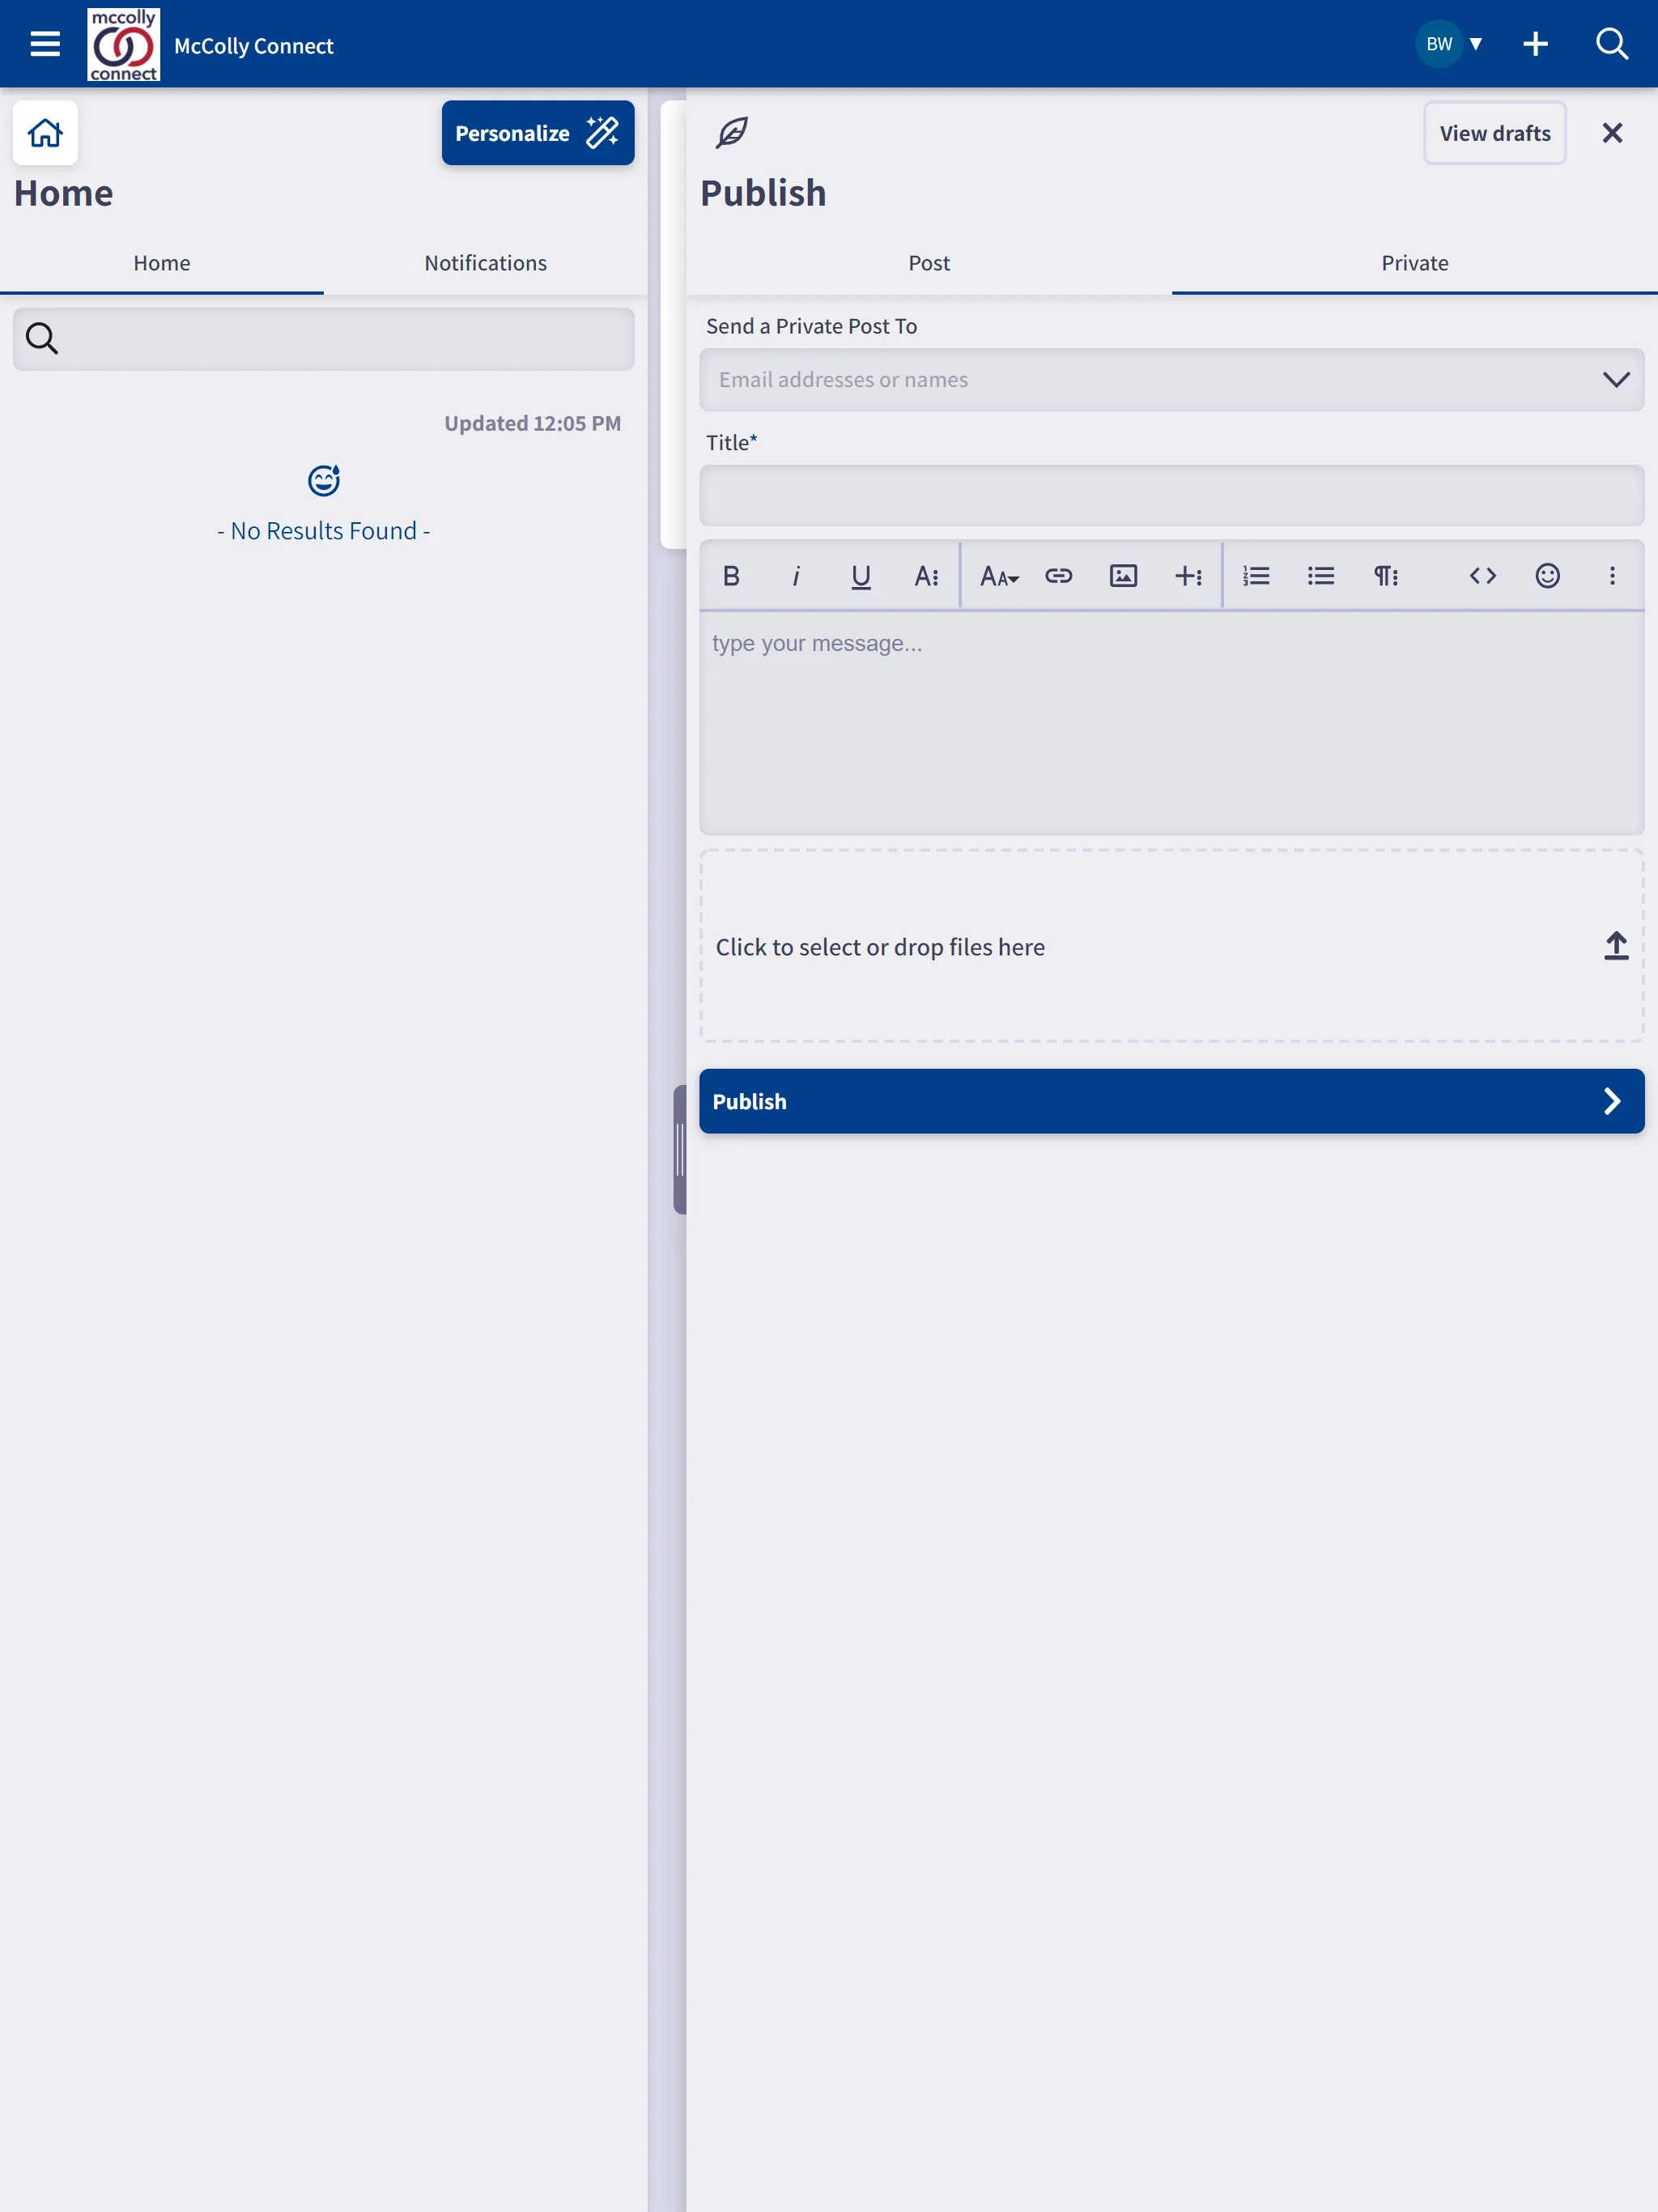
Task: Click the Bold formatting icon
Action: [x=729, y=575]
